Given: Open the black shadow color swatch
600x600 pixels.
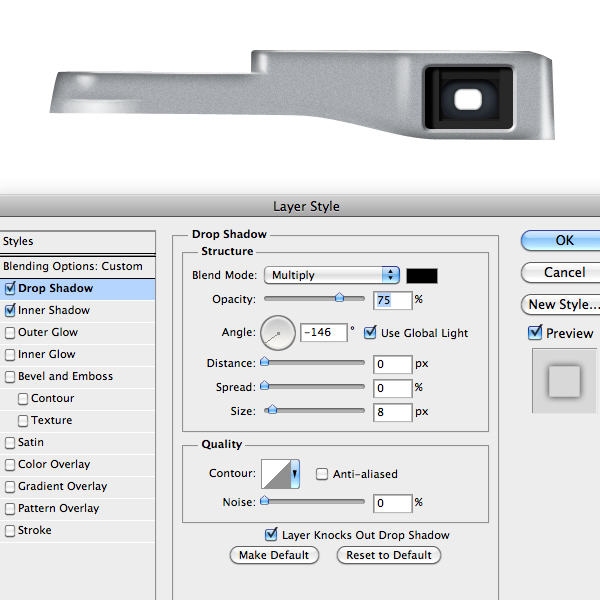Looking at the screenshot, I should [x=422, y=276].
